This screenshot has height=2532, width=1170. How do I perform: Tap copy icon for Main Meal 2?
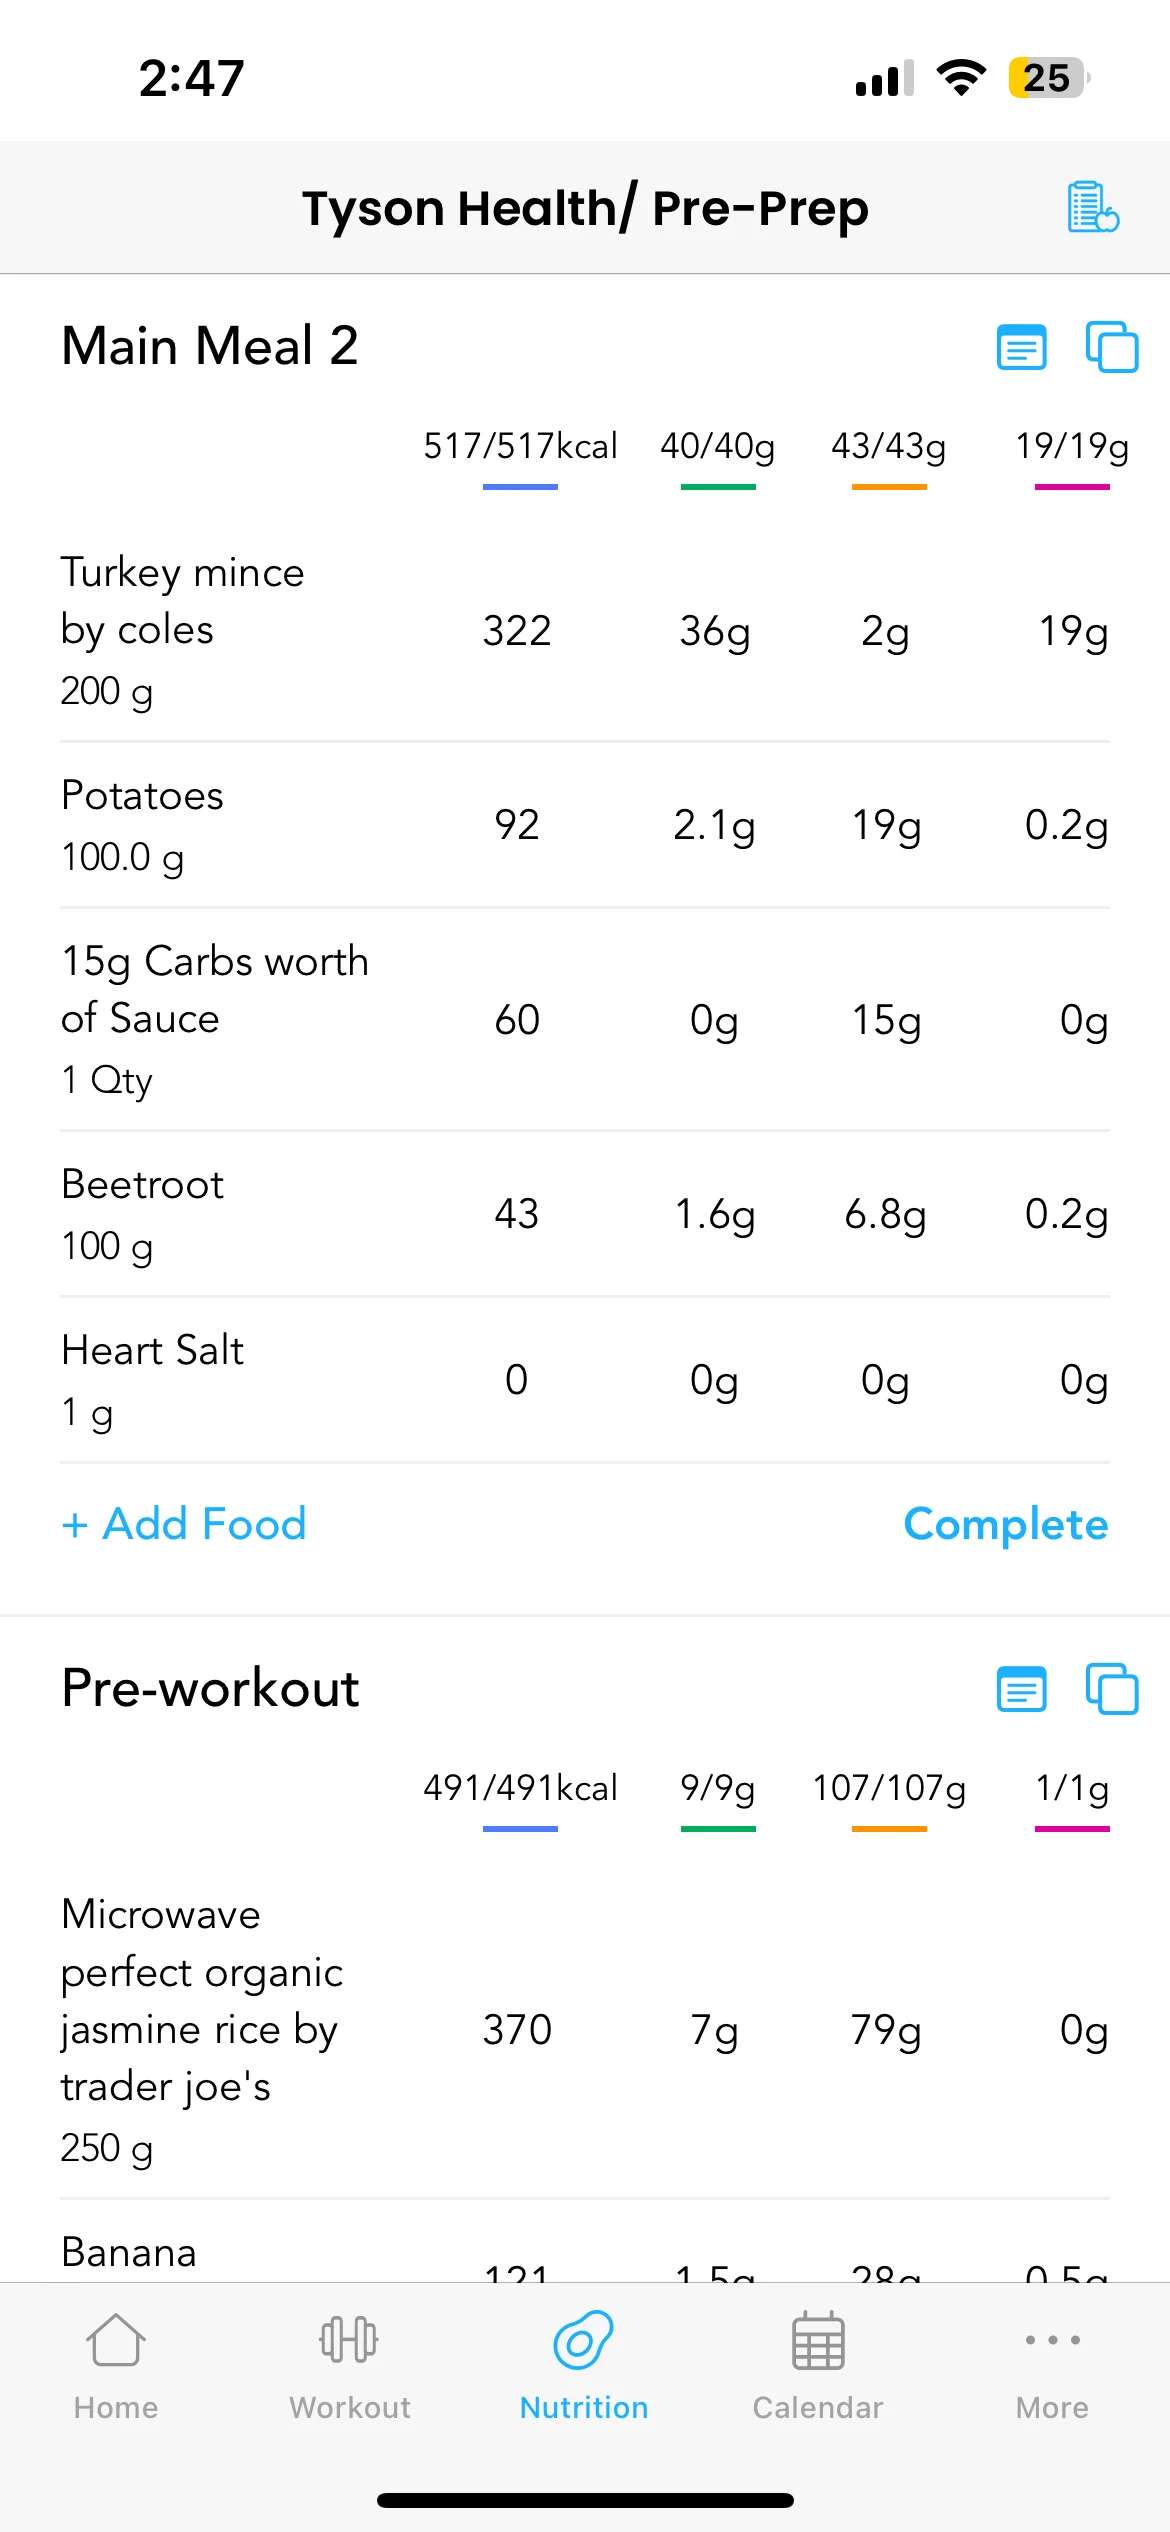point(1112,347)
